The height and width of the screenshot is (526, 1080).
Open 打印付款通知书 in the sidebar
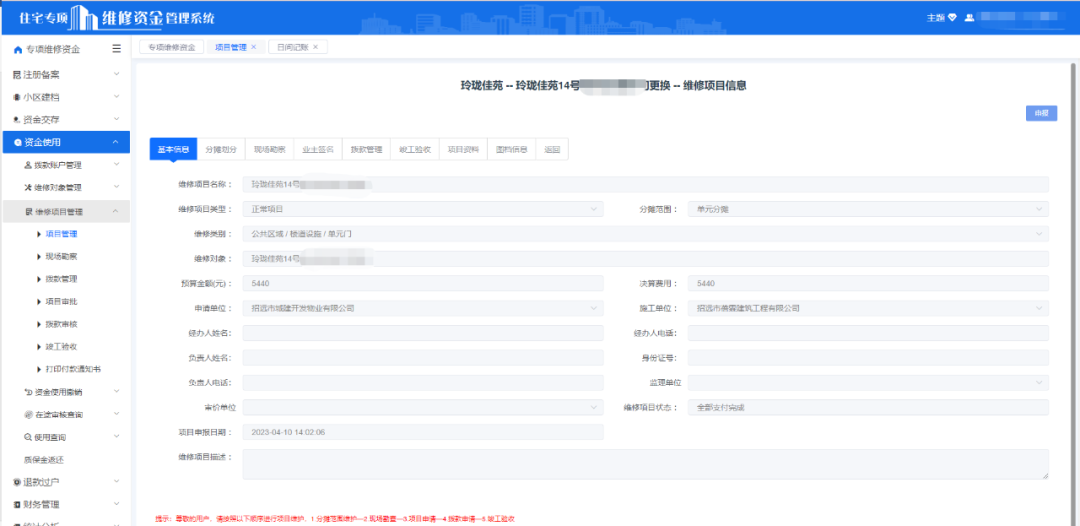(73, 369)
